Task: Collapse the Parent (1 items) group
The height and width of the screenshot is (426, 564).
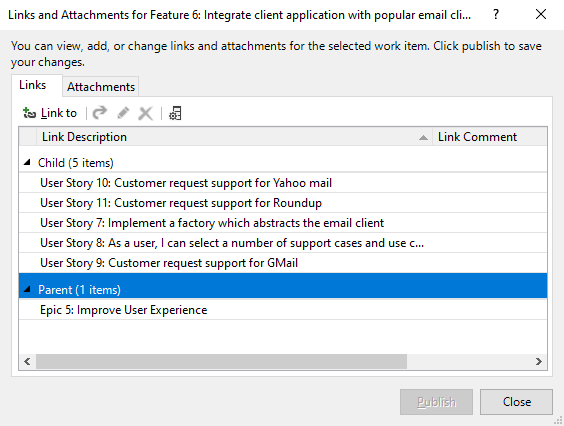Action: click(27, 289)
